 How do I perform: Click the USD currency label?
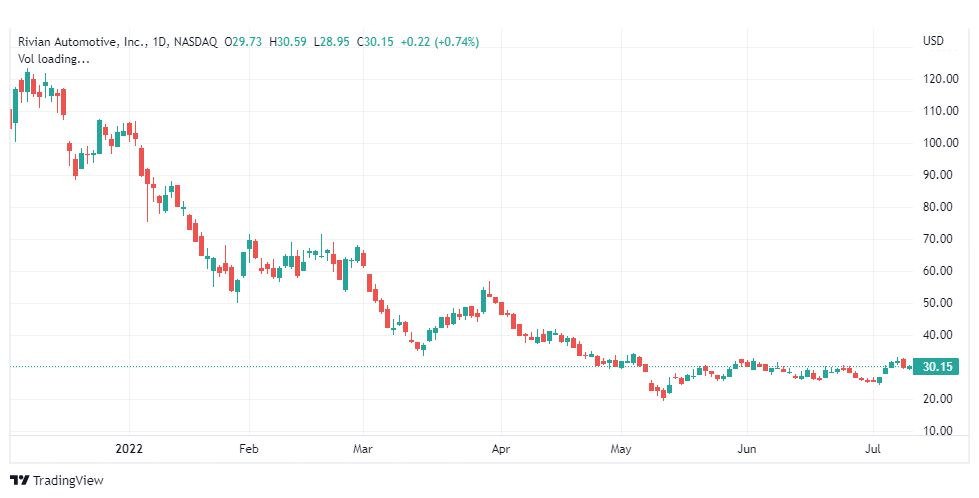pyautogui.click(x=933, y=41)
